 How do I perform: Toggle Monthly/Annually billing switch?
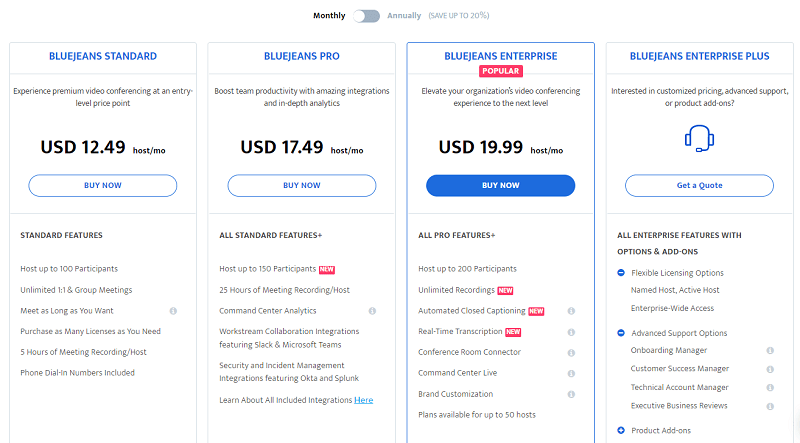coord(366,16)
